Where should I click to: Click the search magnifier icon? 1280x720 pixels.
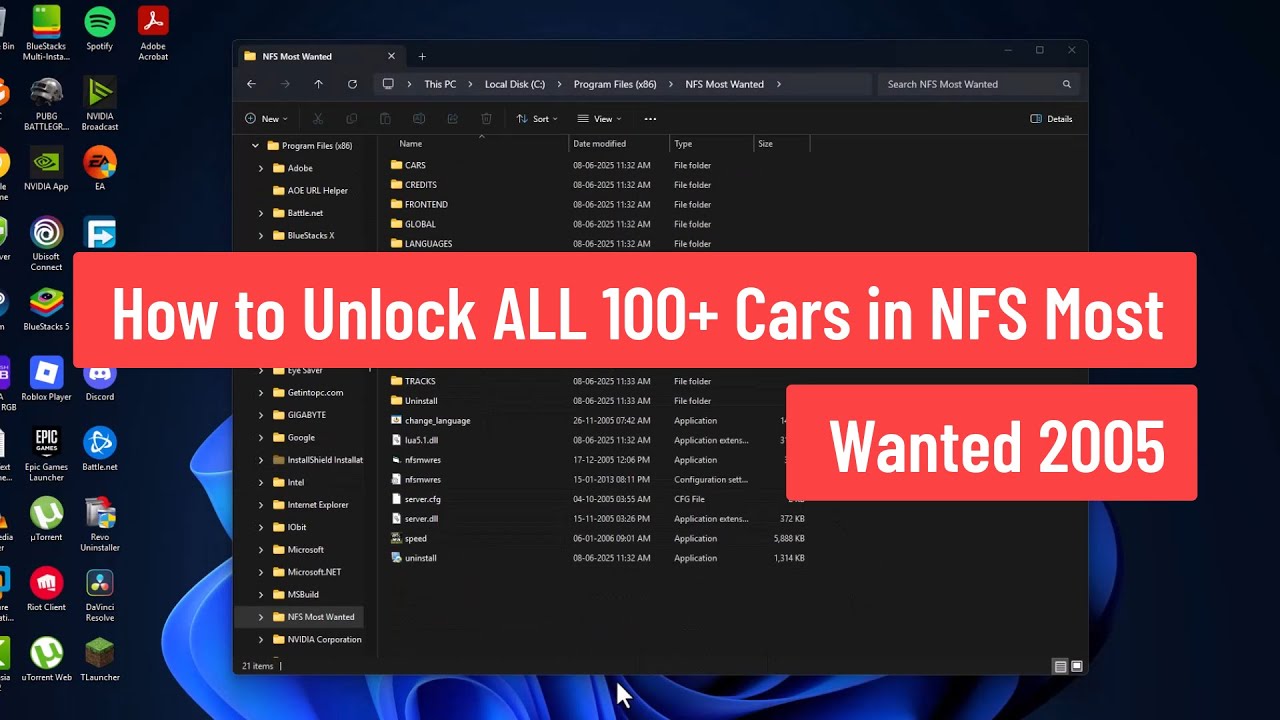1067,84
